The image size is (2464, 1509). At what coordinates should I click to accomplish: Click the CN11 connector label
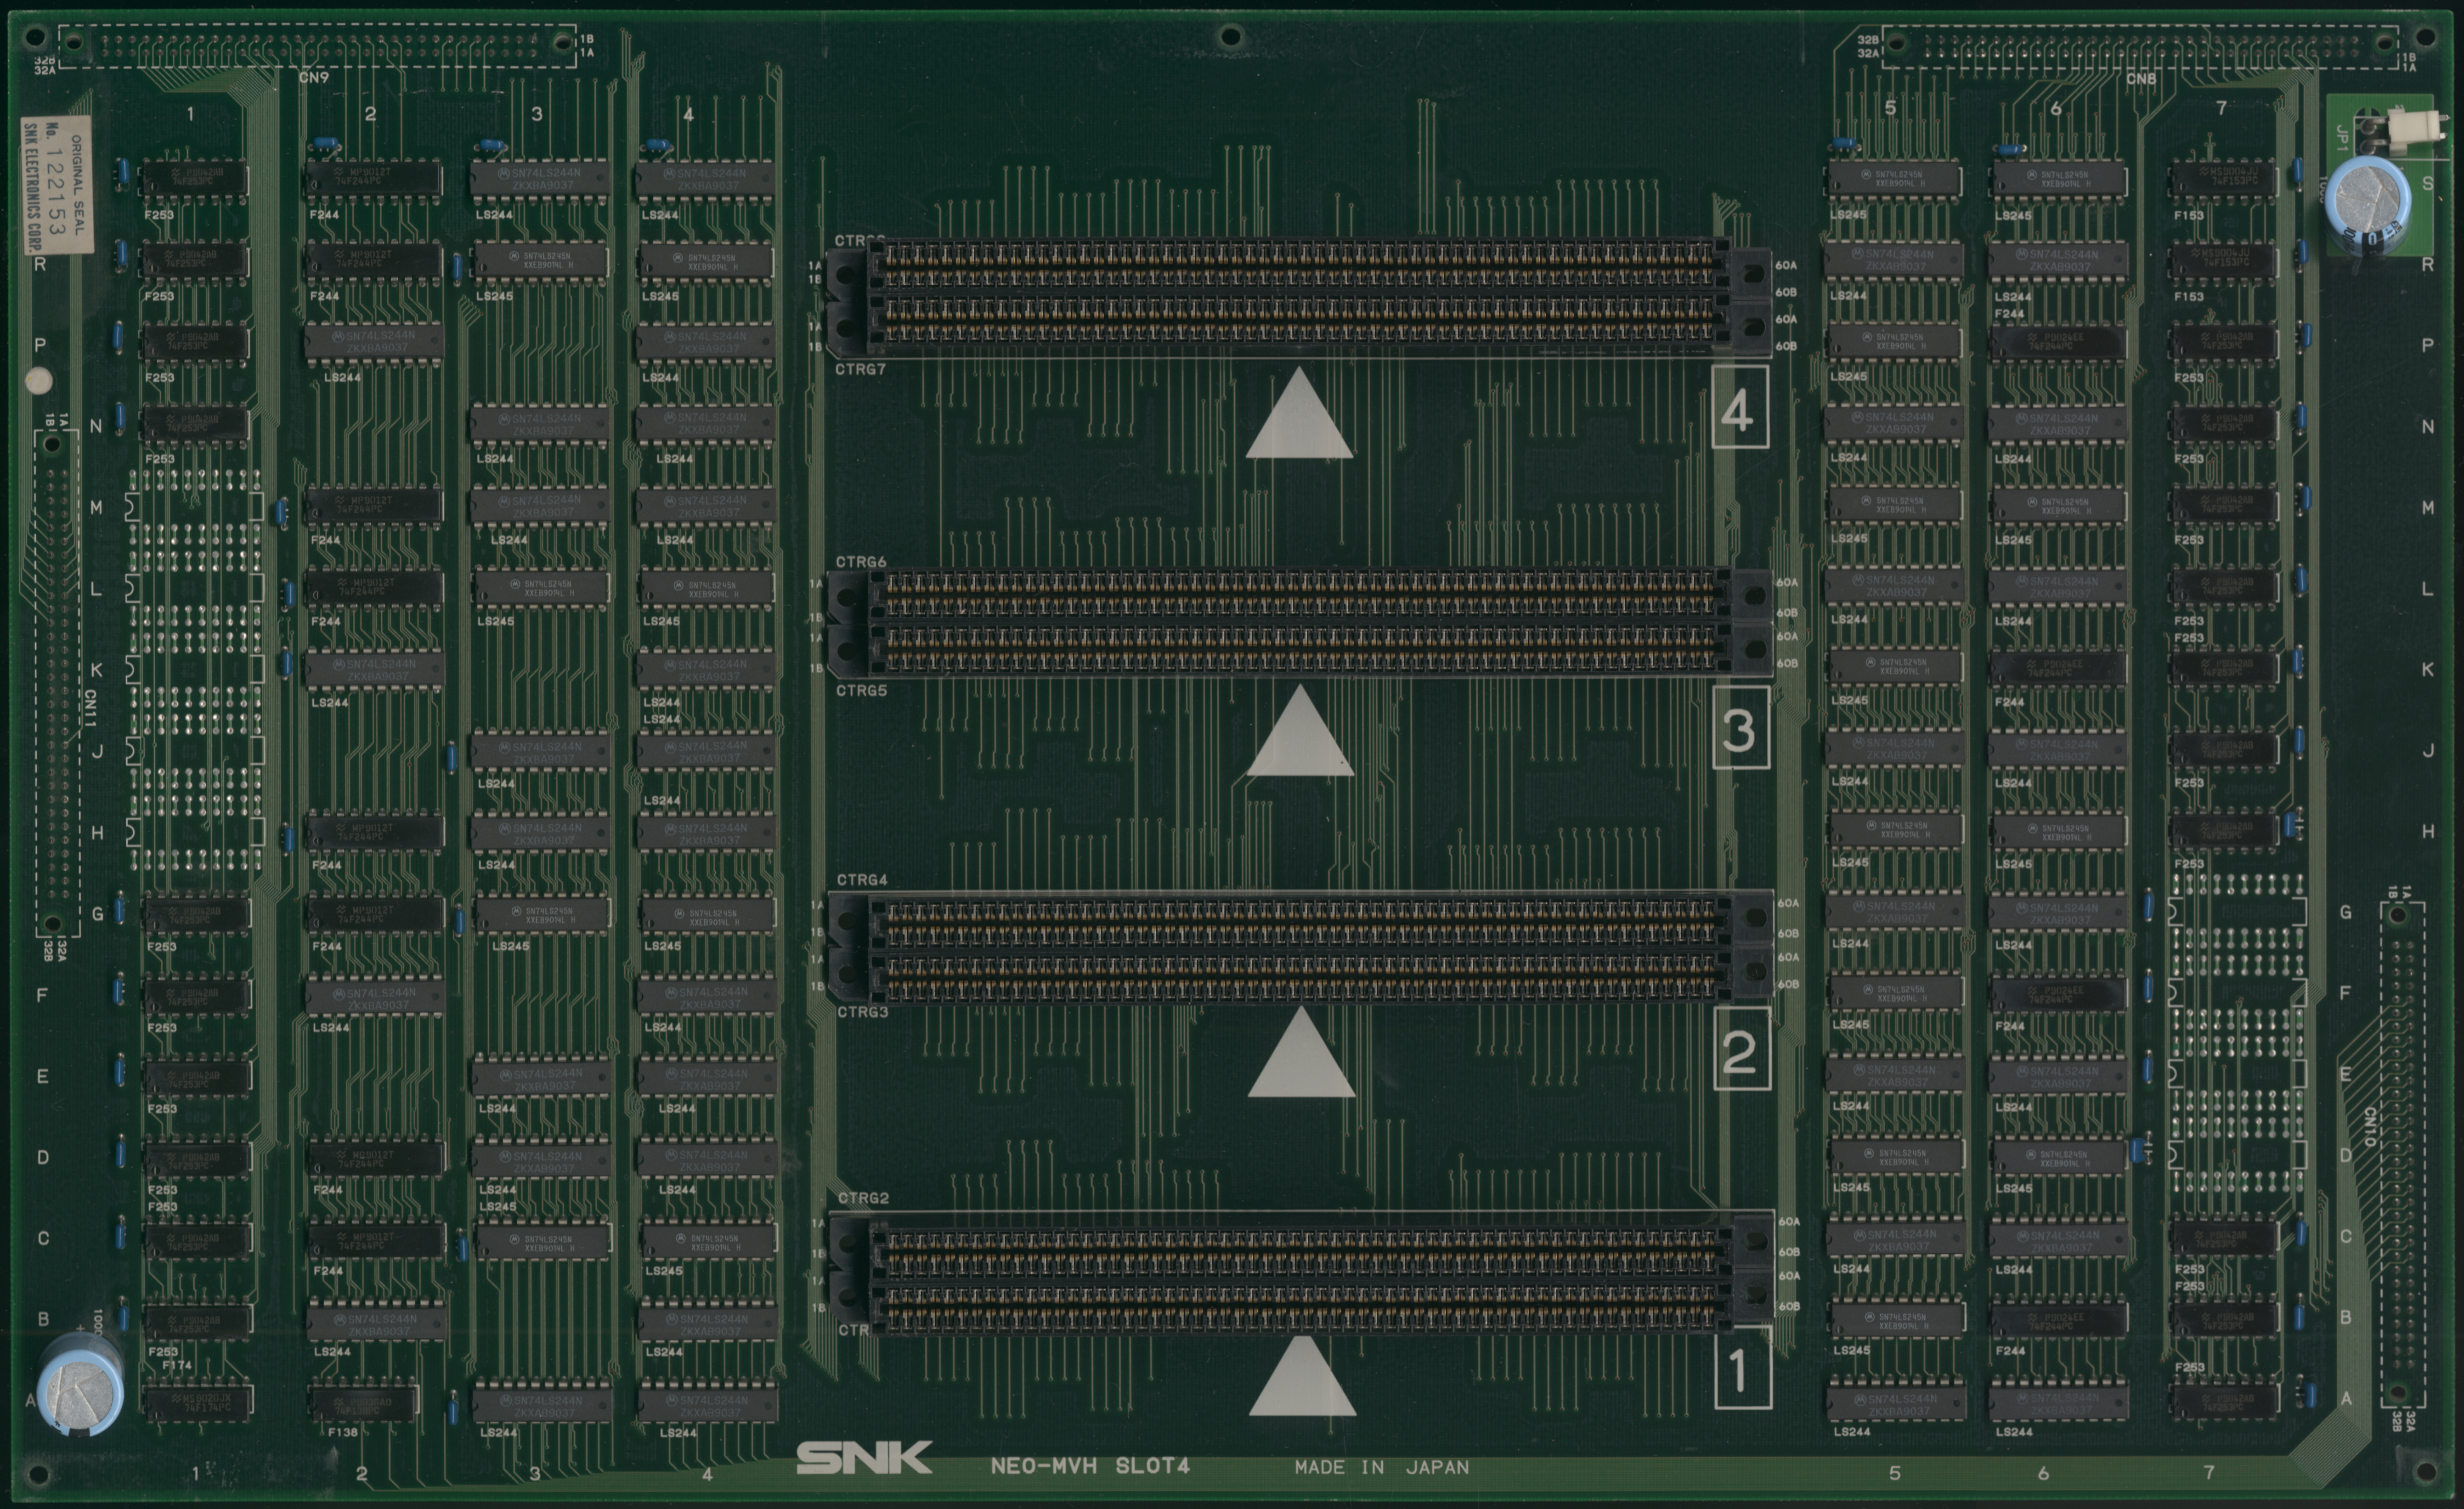[x=90, y=707]
